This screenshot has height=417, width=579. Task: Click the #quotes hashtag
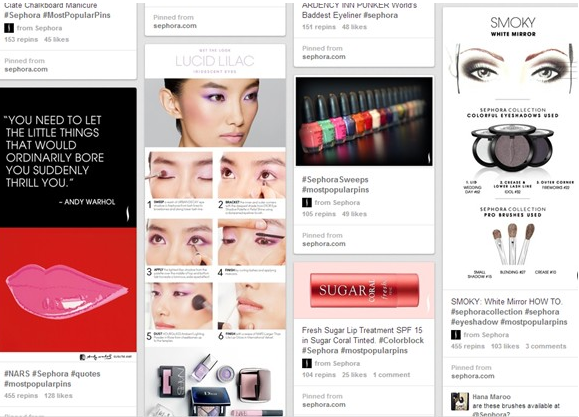(x=85, y=374)
